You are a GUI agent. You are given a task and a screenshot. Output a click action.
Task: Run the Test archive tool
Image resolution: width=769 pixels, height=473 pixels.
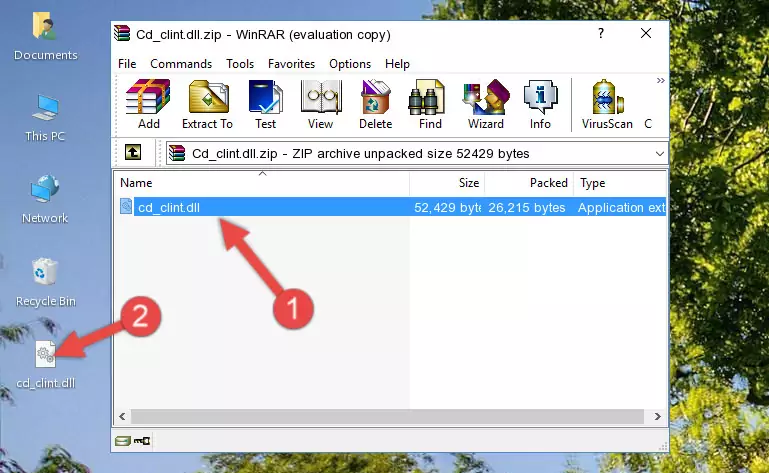click(265, 104)
